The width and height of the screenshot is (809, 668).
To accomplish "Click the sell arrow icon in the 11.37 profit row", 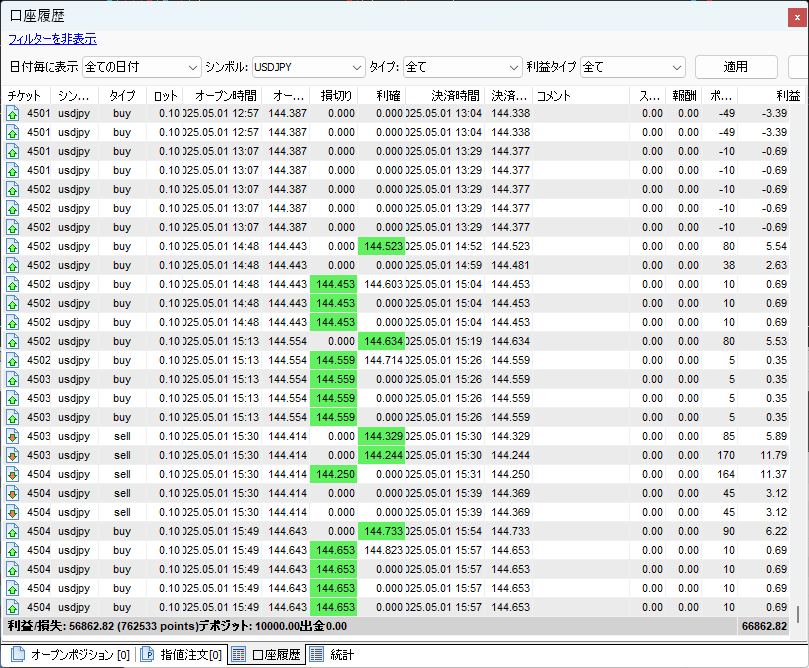I will click(12, 475).
